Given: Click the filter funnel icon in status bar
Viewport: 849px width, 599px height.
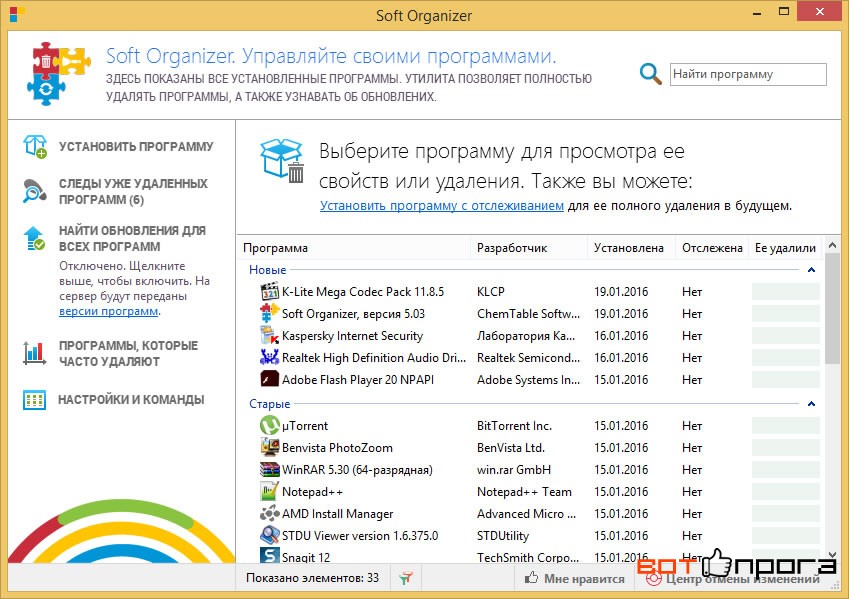Looking at the screenshot, I should [406, 578].
